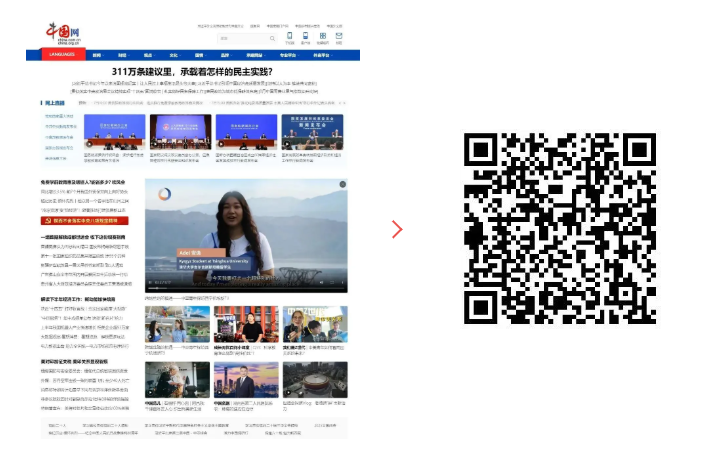
Task: Expand the 财经 navigation dropdown
Action: (x=122, y=56)
